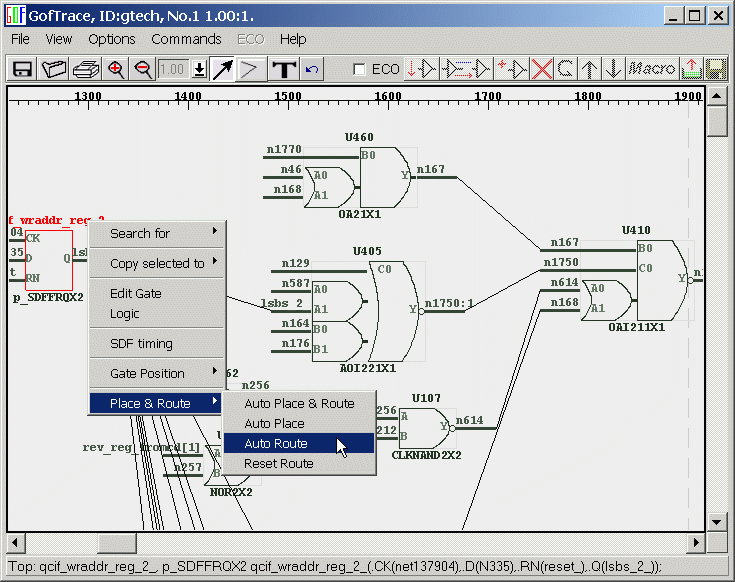Viewport: 735px width, 582px height.
Task: Open the Commands menu
Action: (x=186, y=39)
